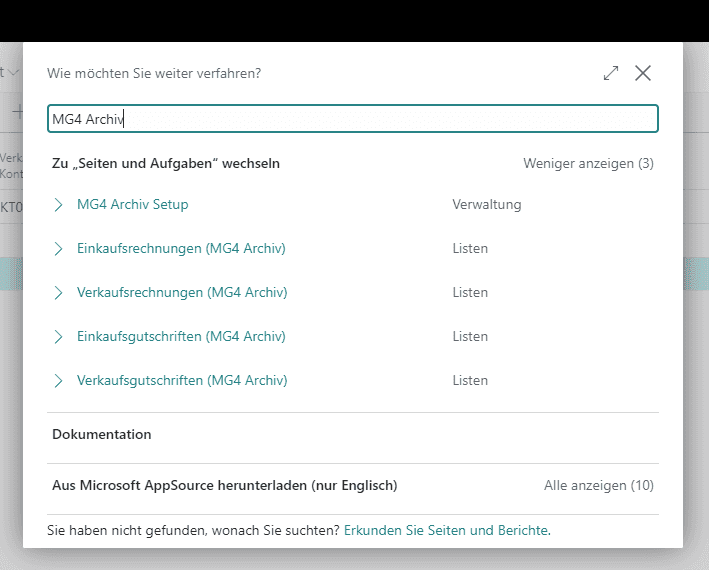This screenshot has width=709, height=570.
Task: Follow the 'Erkunden Sie Seiten und Berichte' link
Action: pyautogui.click(x=446, y=530)
